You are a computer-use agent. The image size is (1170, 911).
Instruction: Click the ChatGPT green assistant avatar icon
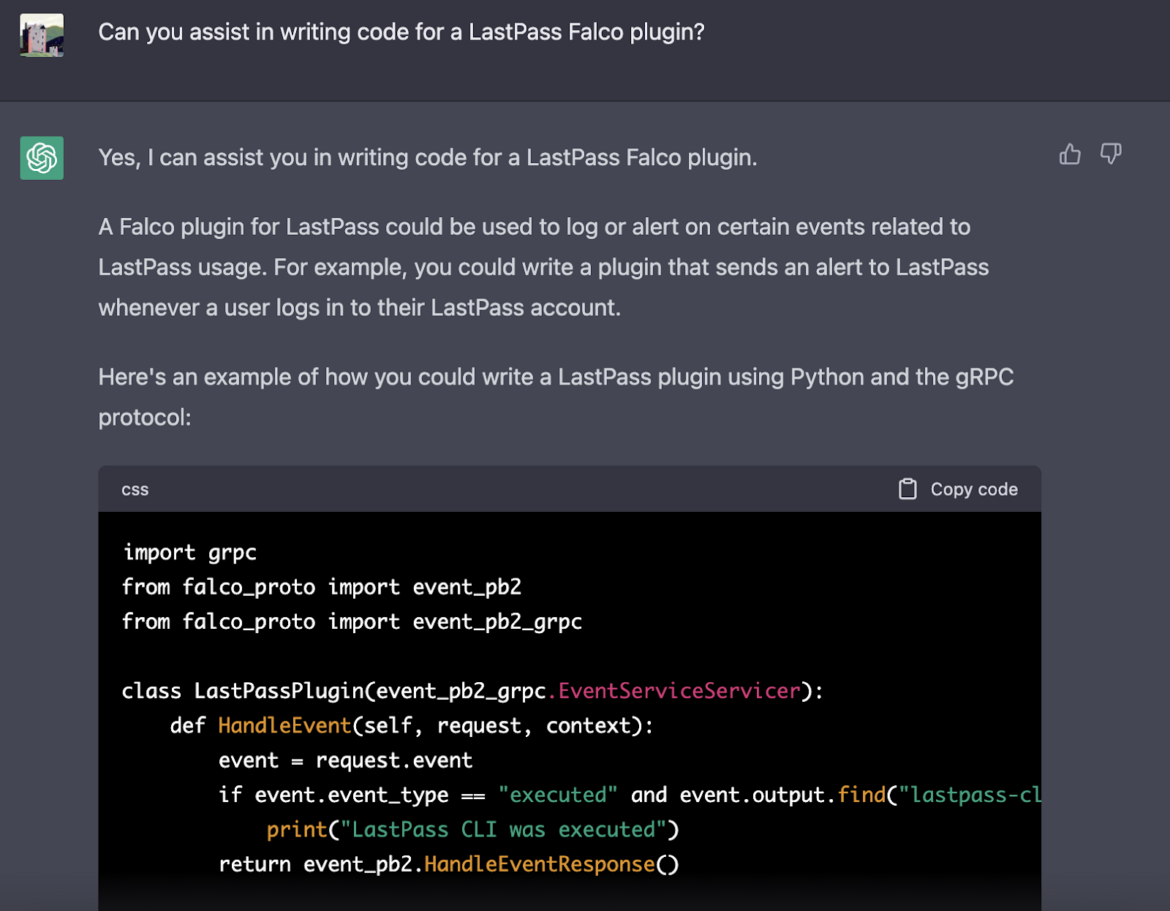(41, 158)
